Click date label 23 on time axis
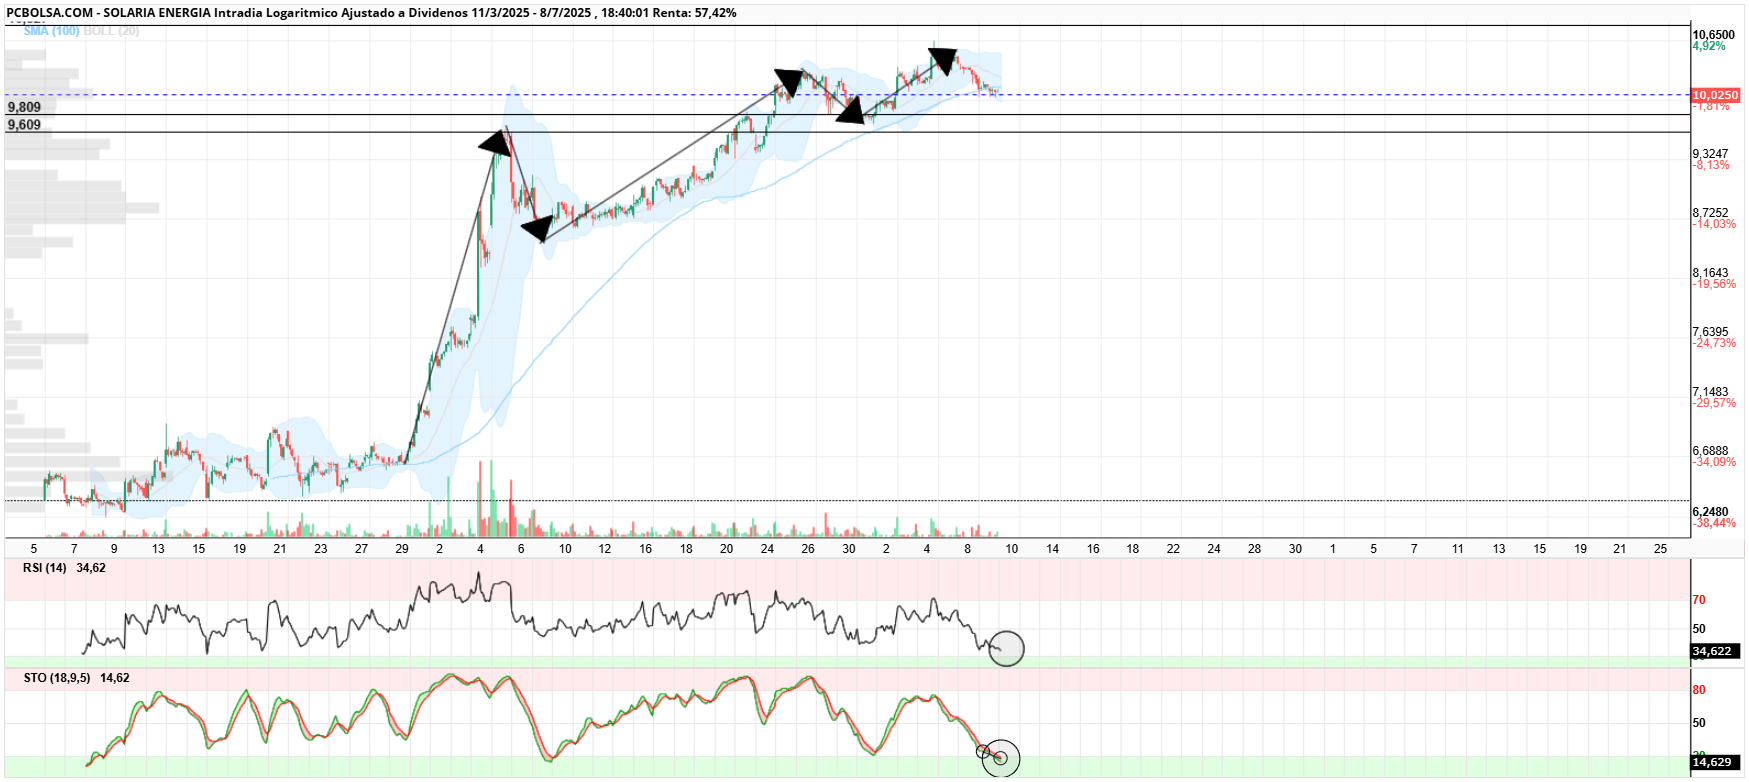The image size is (1749, 782). pyautogui.click(x=320, y=549)
